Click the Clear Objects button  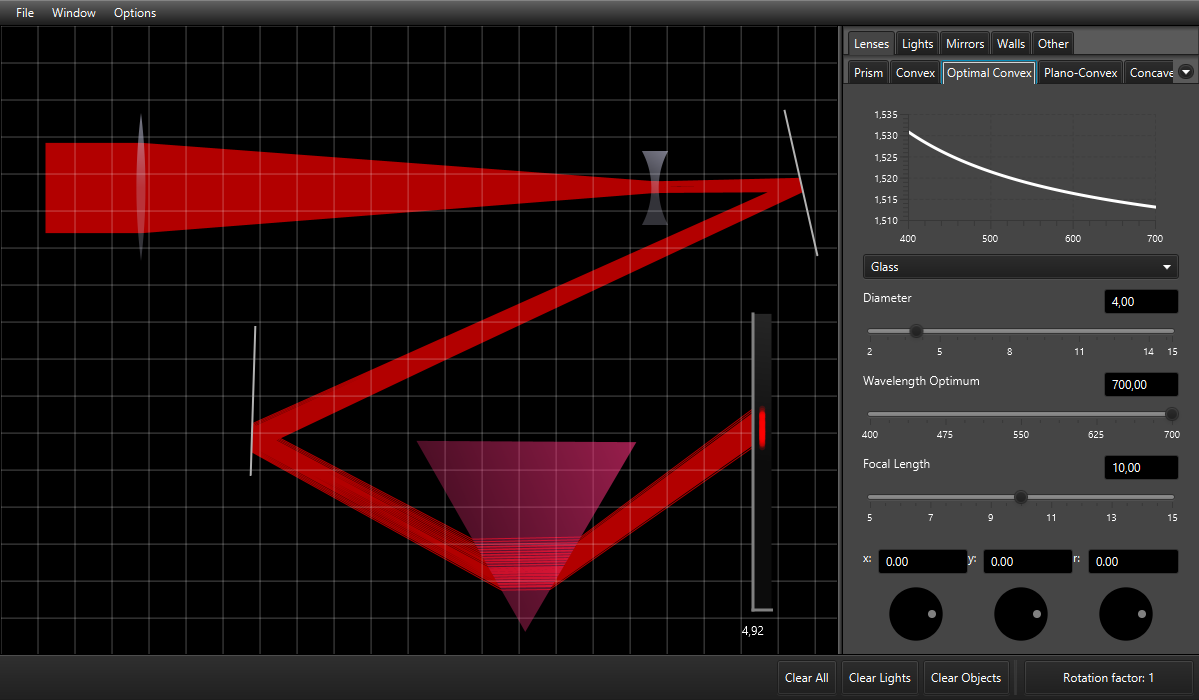coord(966,677)
